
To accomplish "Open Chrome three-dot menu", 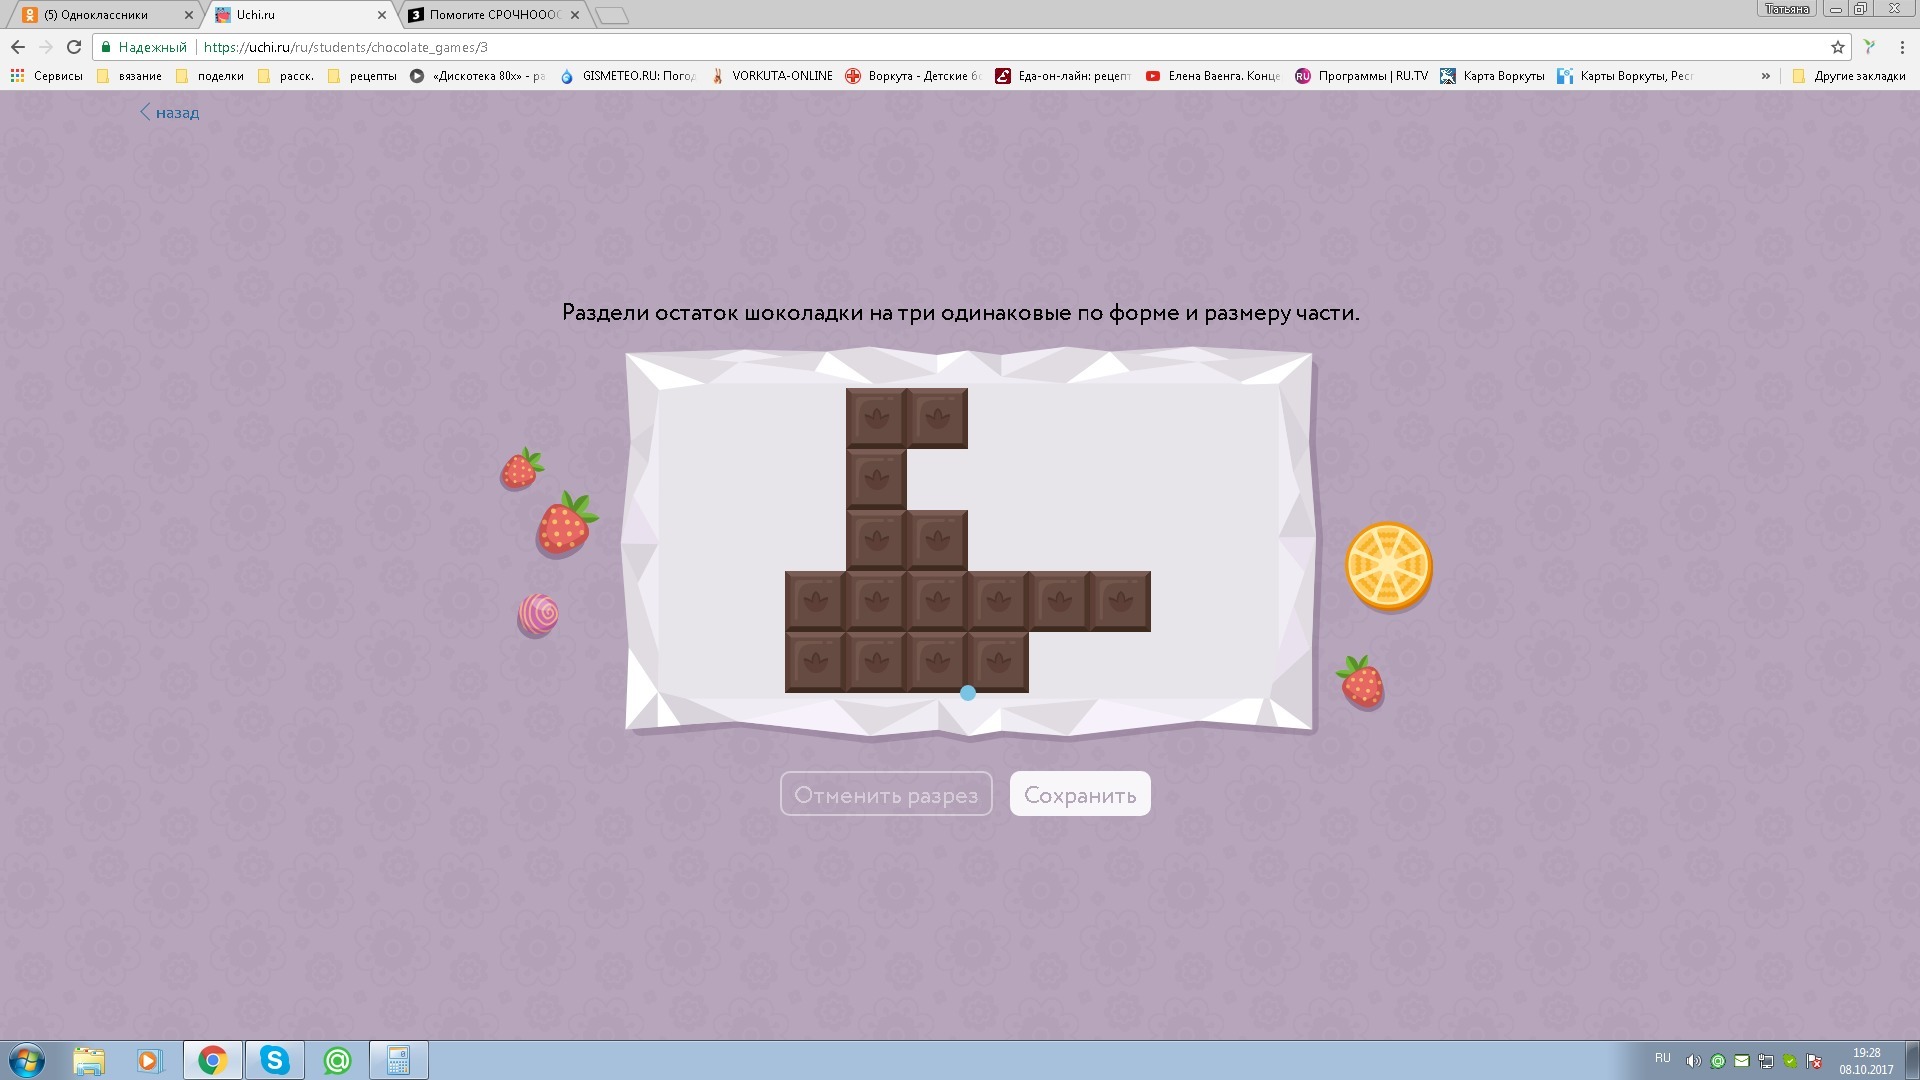I will click(x=1901, y=47).
